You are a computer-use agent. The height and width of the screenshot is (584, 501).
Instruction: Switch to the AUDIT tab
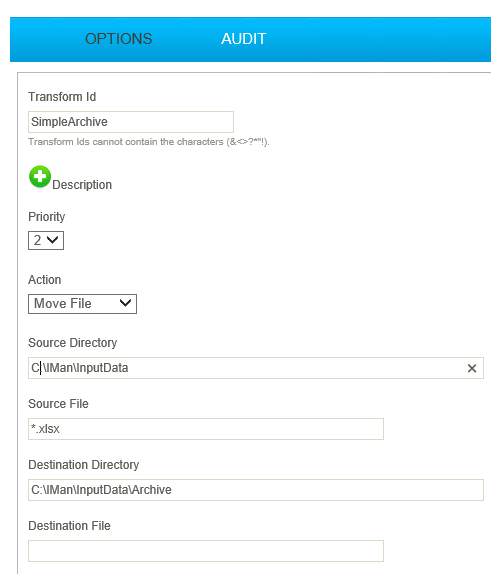point(244,39)
